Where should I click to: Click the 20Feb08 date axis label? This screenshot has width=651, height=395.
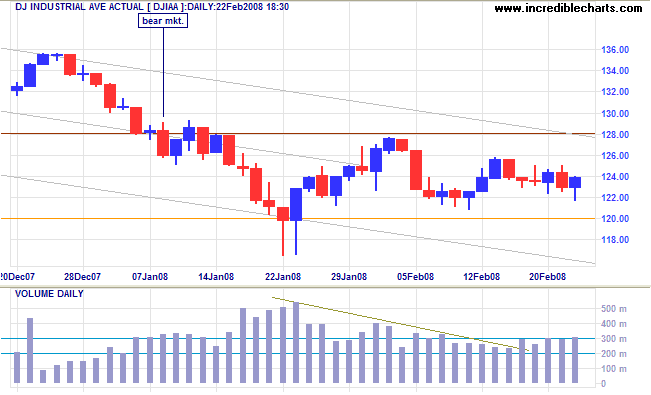547,277
